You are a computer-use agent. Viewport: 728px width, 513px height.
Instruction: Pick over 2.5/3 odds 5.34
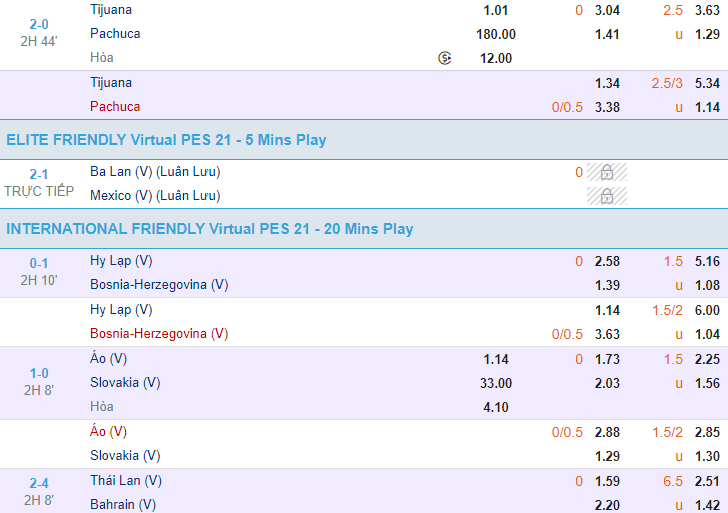tap(707, 83)
